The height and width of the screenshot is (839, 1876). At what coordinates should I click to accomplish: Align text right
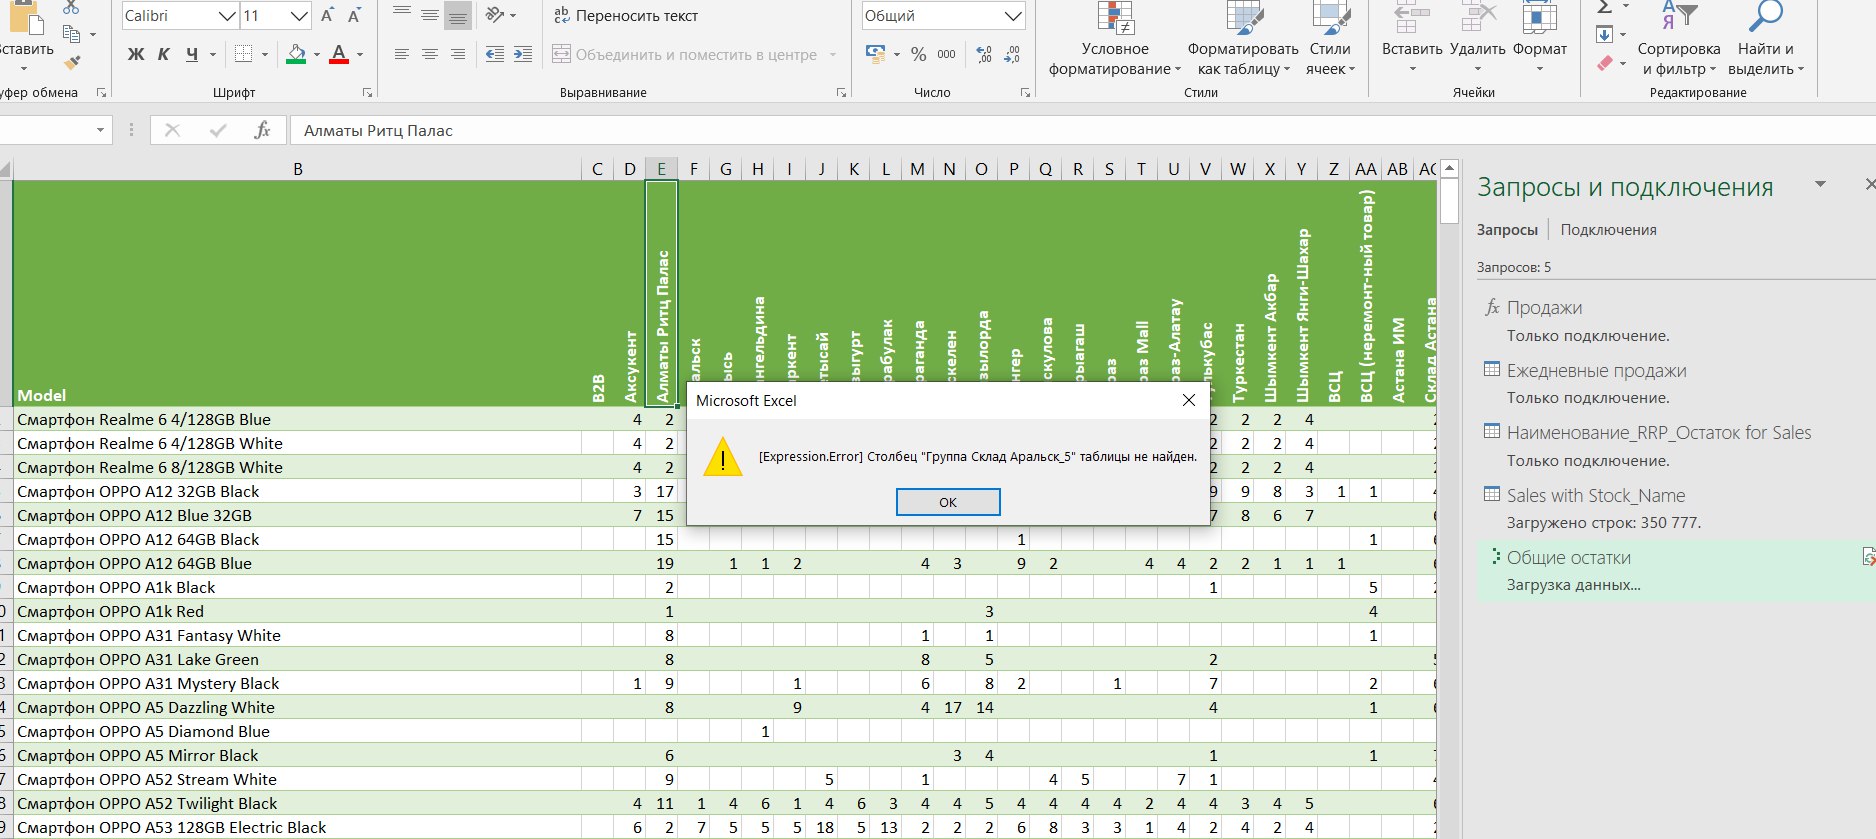(458, 54)
